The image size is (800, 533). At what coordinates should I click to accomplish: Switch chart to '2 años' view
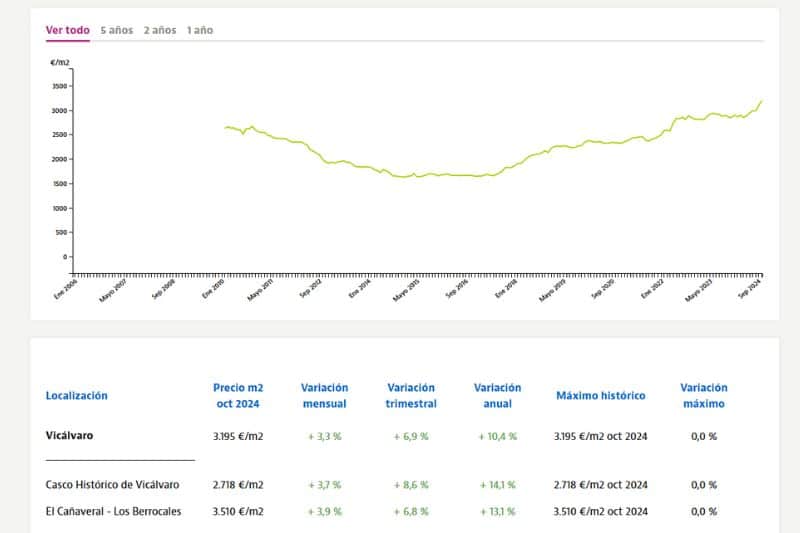[x=160, y=30]
